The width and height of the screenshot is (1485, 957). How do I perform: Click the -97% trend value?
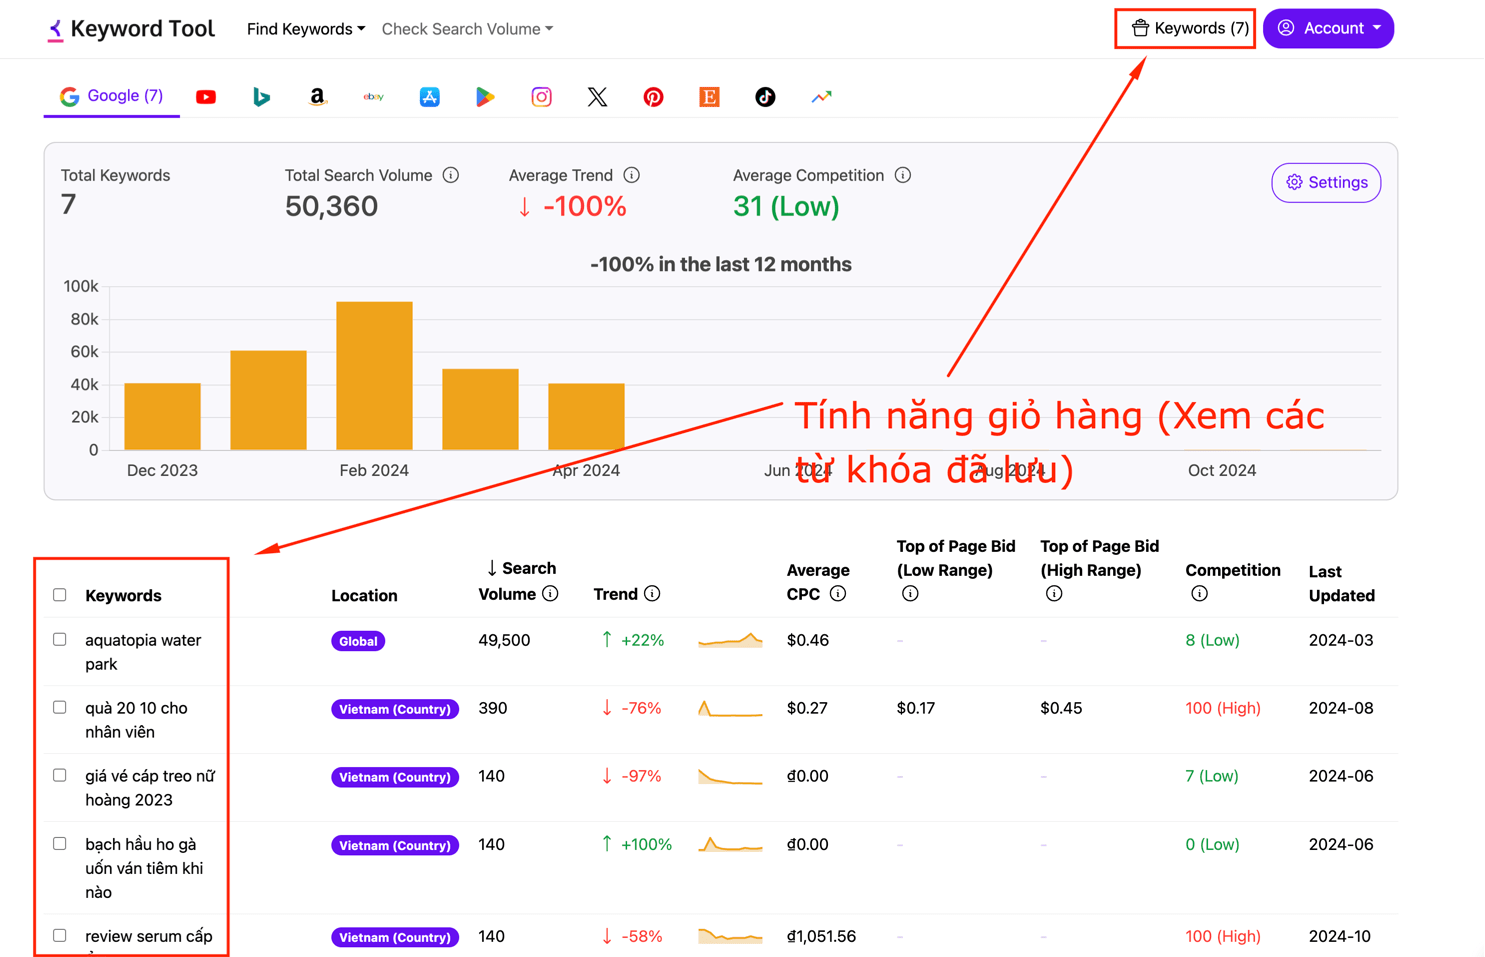point(631,776)
